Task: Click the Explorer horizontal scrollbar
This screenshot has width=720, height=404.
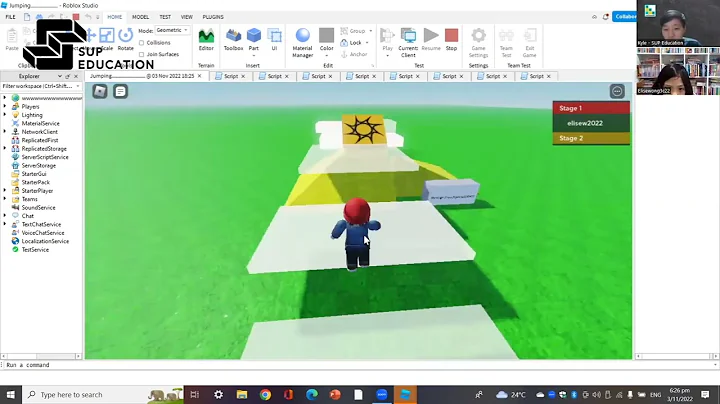Action: [x=41, y=356]
